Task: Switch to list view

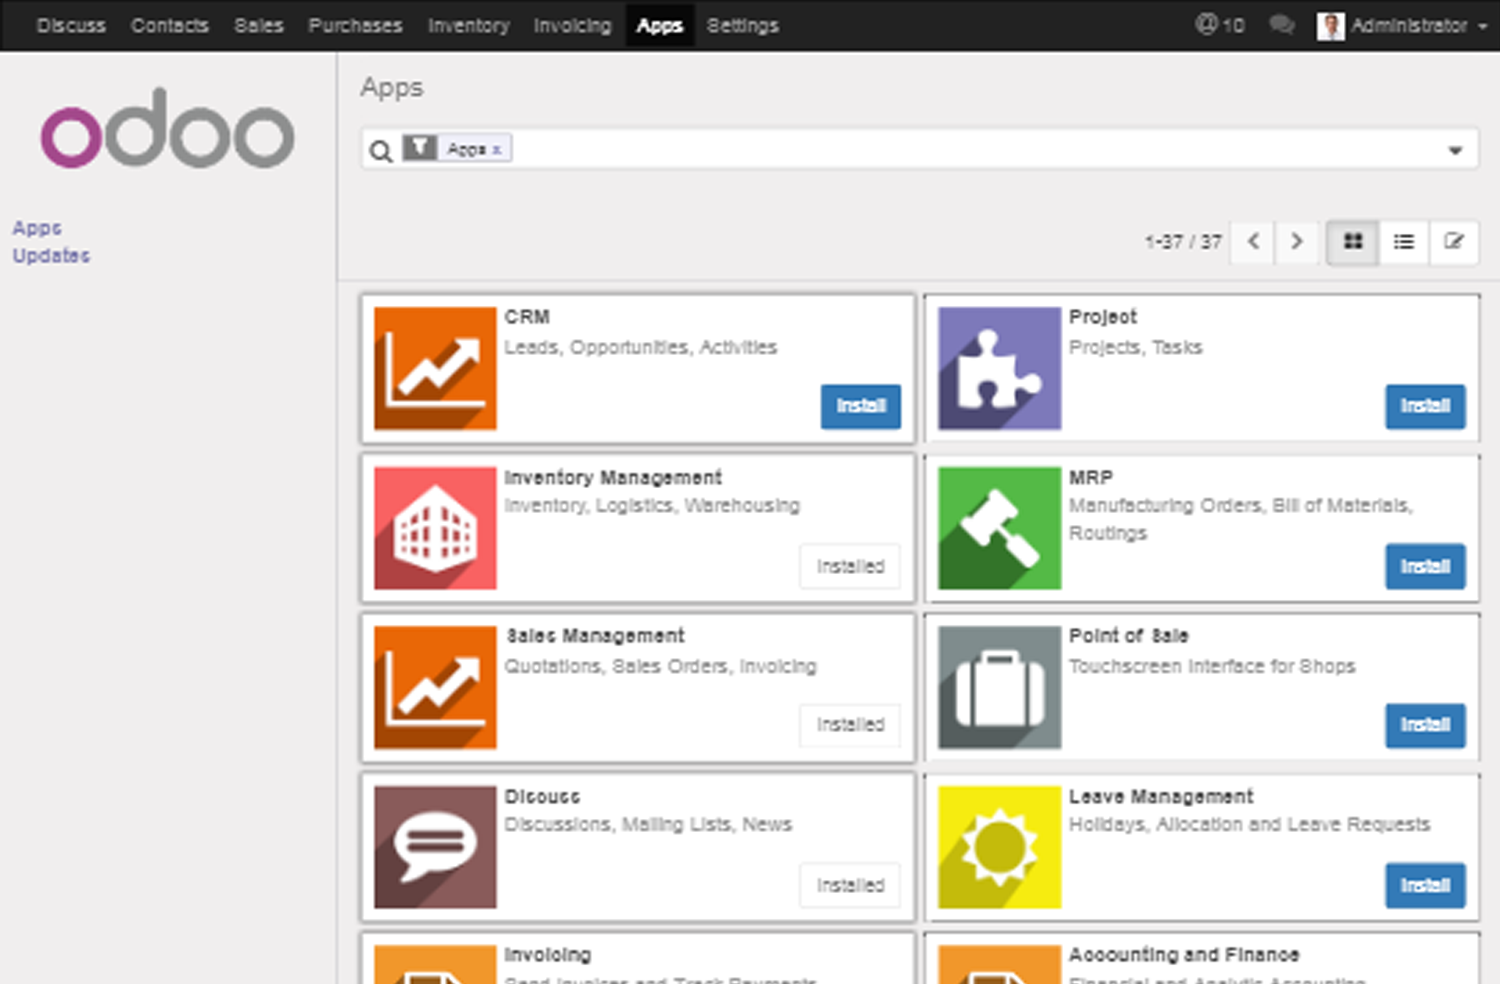Action: click(x=1404, y=242)
